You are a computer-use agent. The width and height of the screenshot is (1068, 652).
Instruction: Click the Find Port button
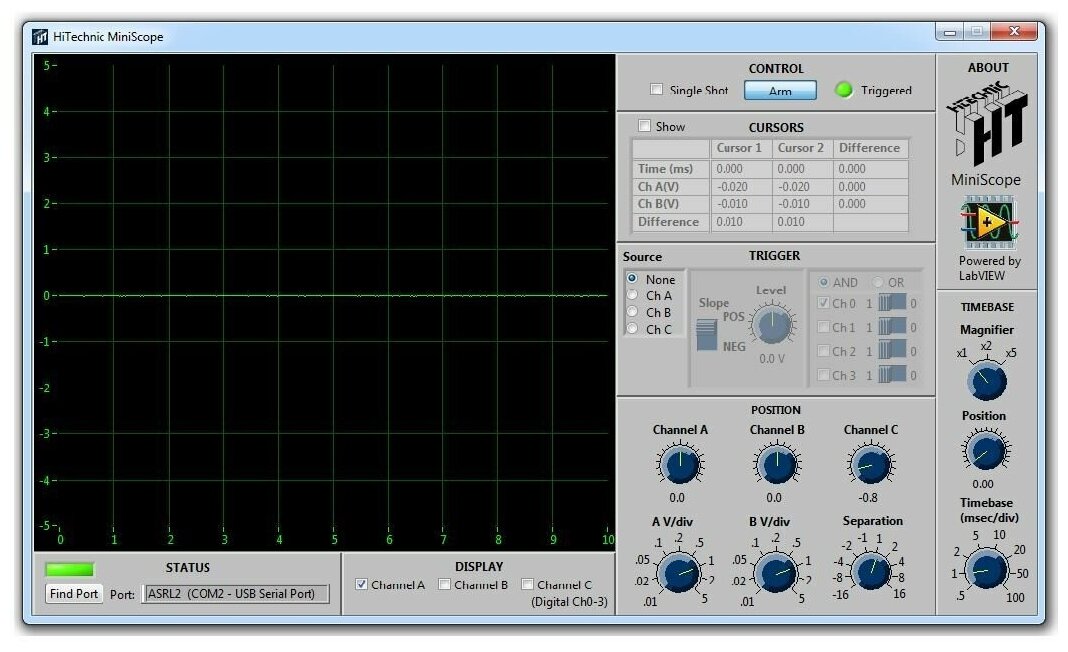pos(74,593)
